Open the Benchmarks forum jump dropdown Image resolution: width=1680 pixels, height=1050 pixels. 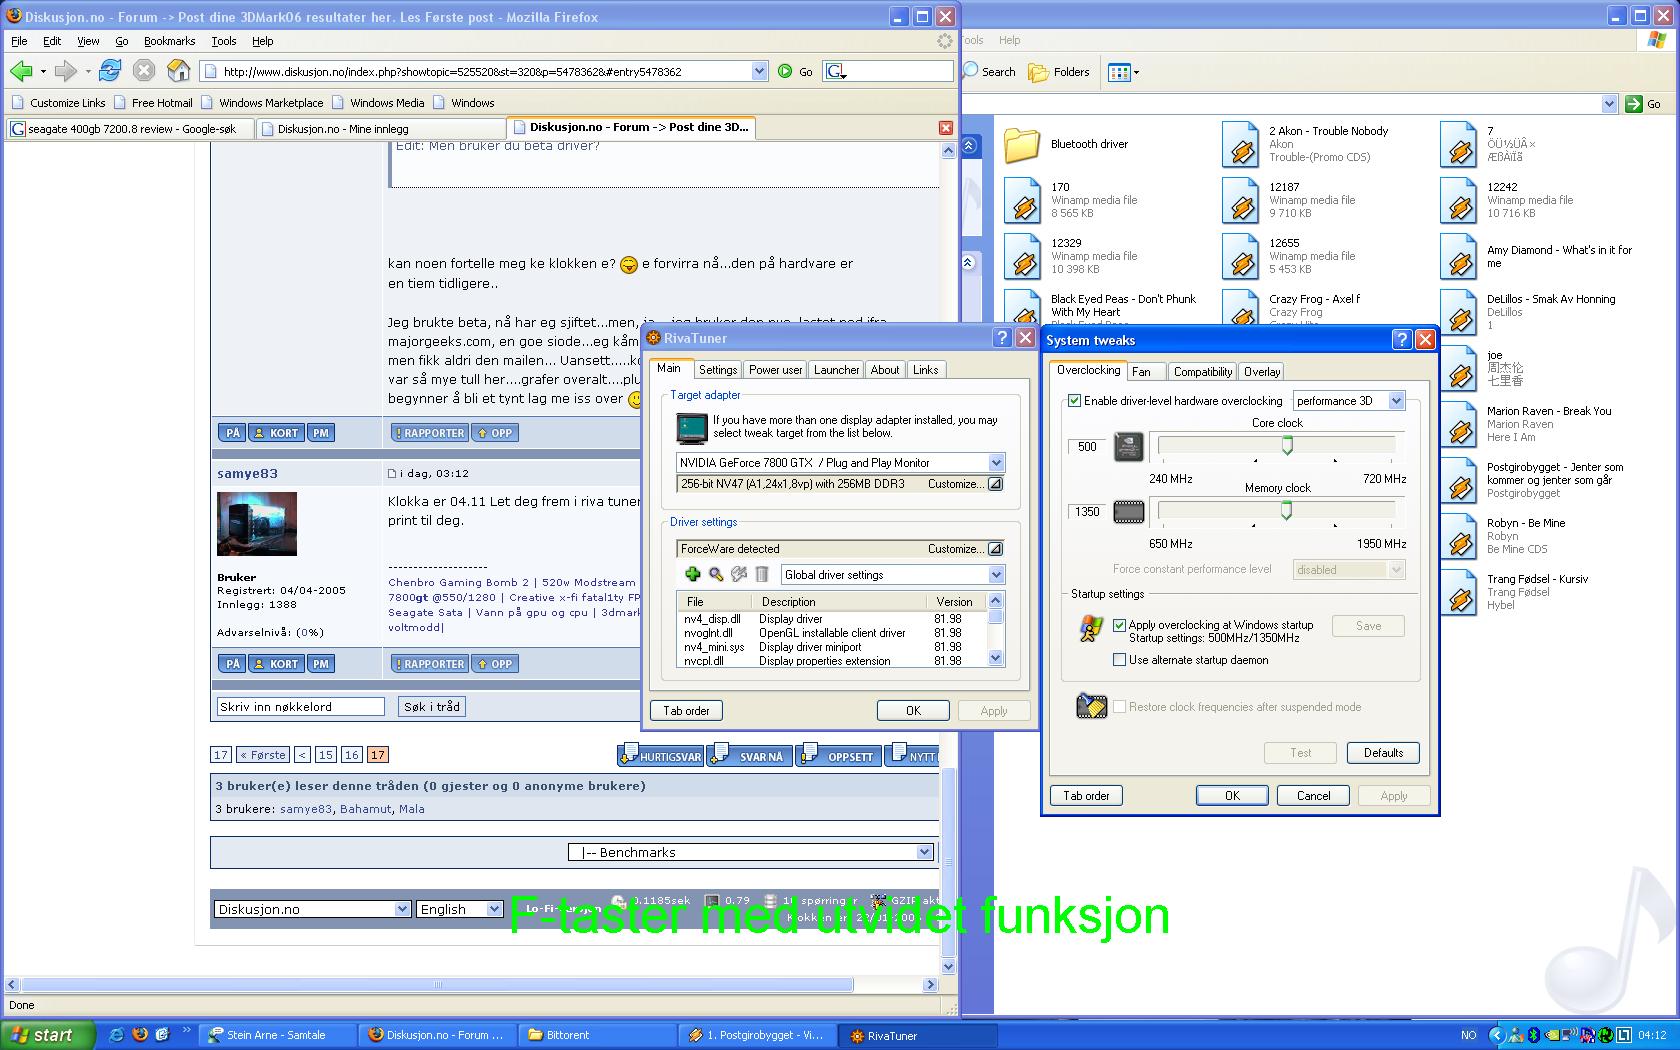tap(924, 852)
